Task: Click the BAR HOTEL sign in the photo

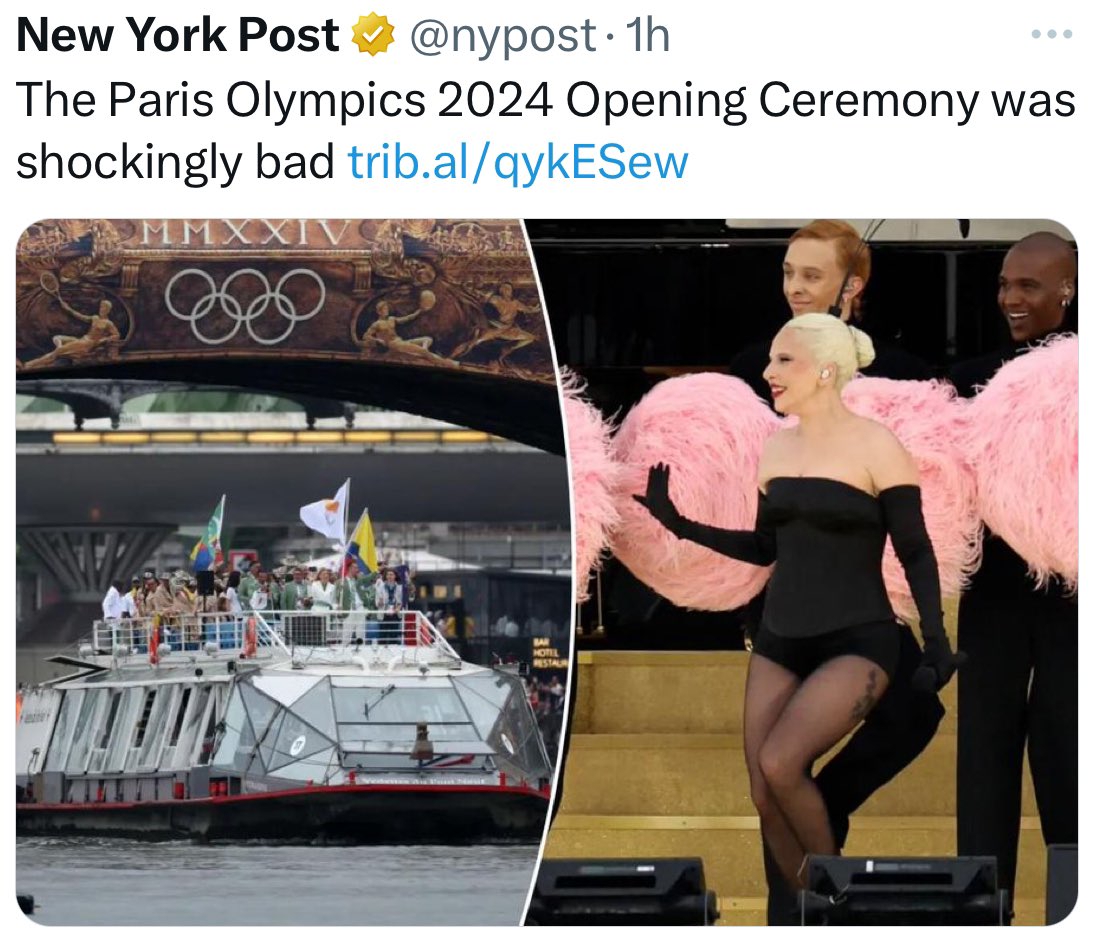Action: (547, 653)
